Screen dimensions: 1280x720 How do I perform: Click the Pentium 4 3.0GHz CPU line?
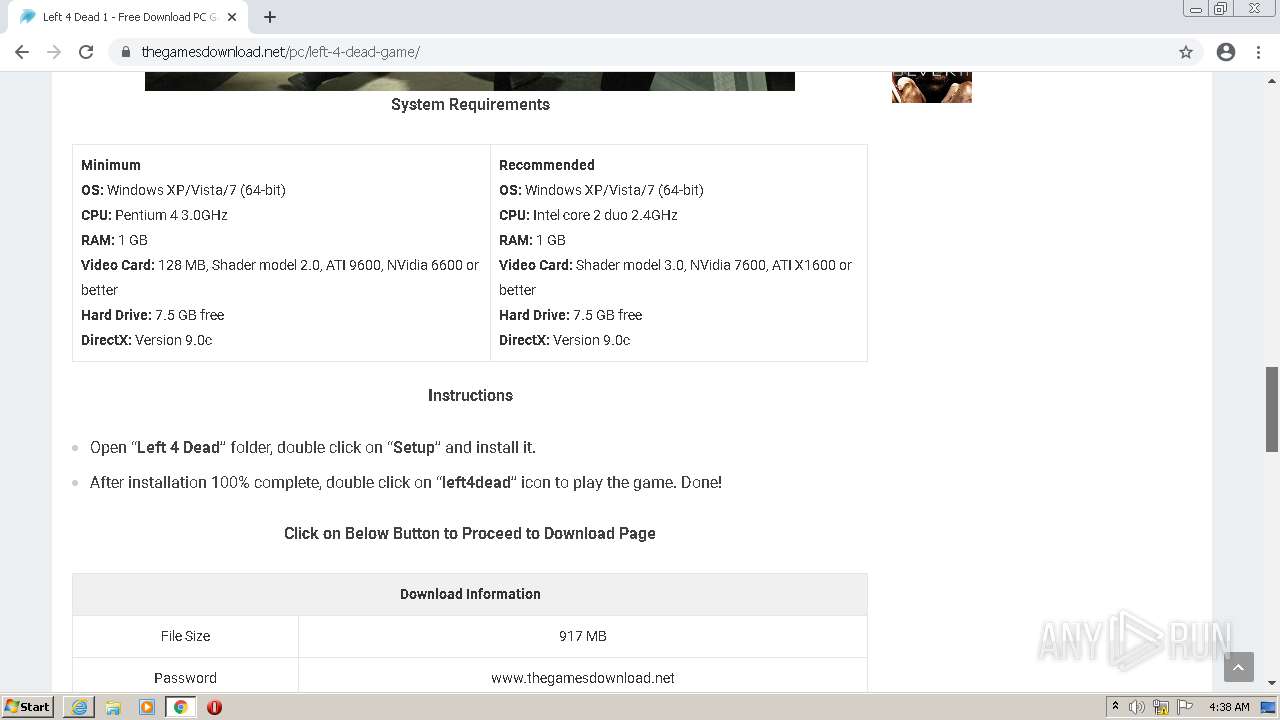(154, 215)
